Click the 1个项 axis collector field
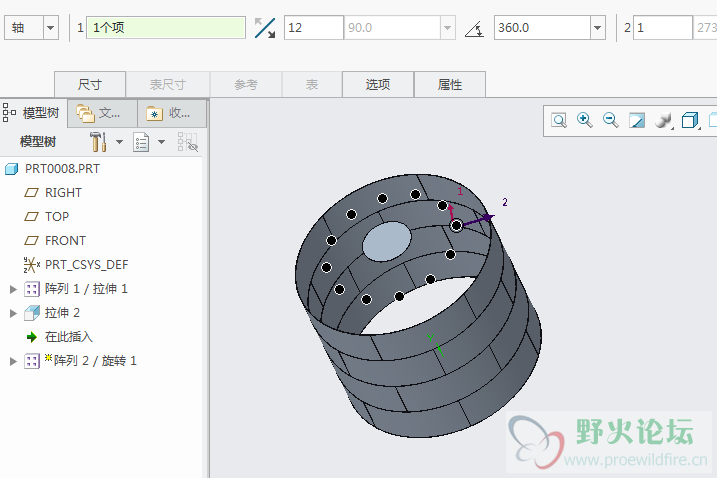Image resolution: width=717 pixels, height=478 pixels. coord(166,27)
